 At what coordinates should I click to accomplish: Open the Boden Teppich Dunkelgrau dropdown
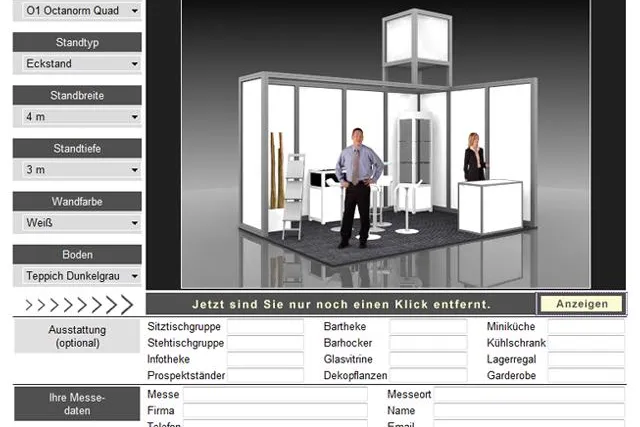[x=81, y=276]
